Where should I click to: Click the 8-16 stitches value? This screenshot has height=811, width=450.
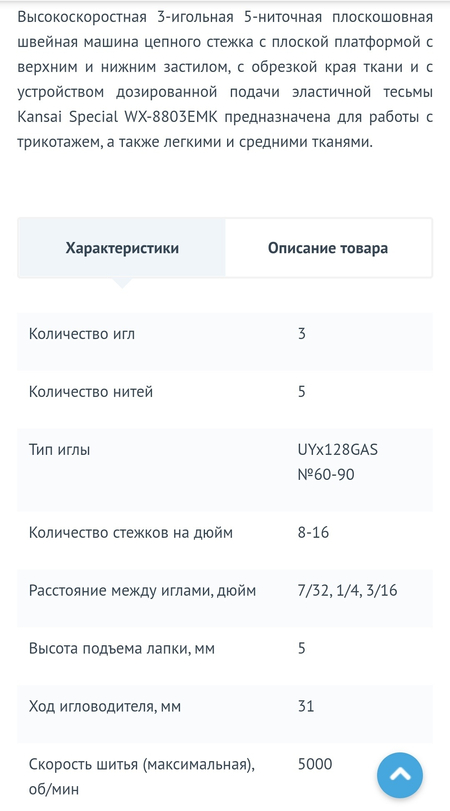pos(313,532)
